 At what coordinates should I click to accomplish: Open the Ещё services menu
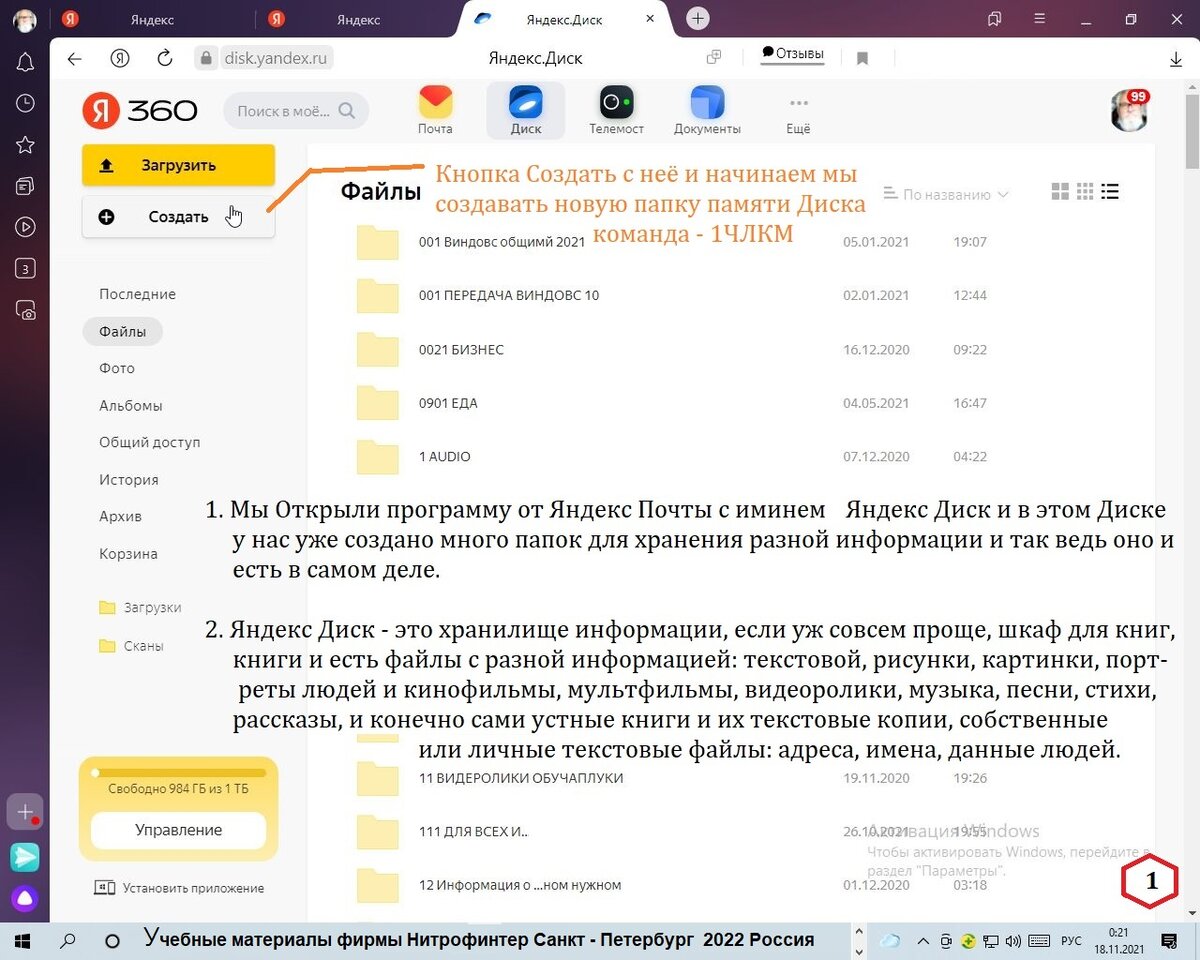798,113
